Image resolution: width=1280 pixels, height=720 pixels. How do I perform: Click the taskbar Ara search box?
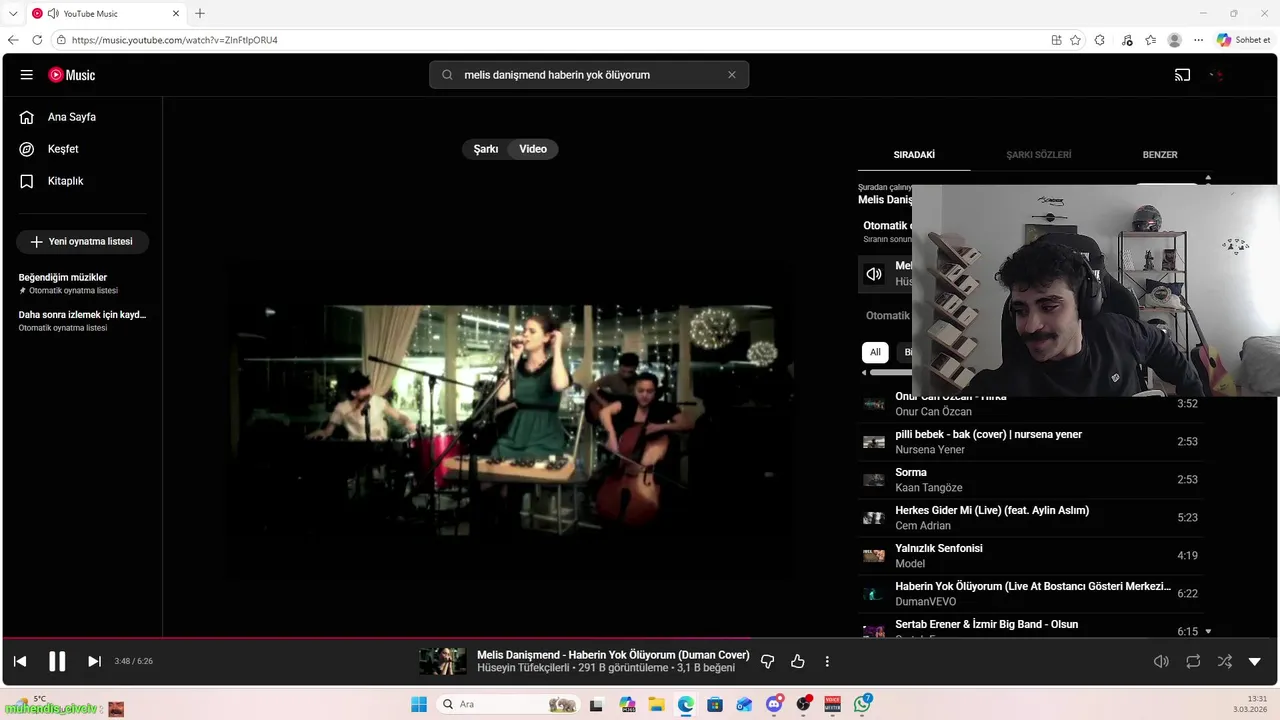[508, 704]
